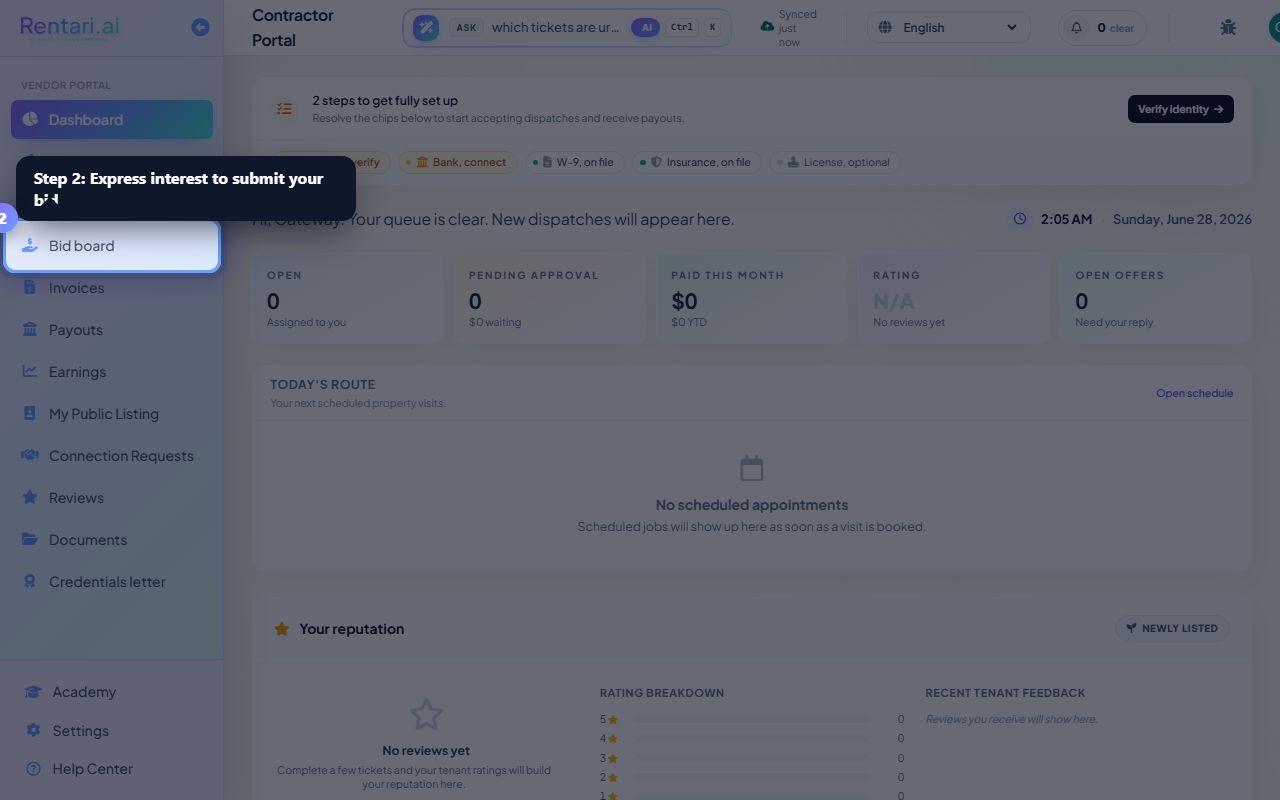Open the English language dropdown
Screen dimensions: 1280x800
point(948,27)
